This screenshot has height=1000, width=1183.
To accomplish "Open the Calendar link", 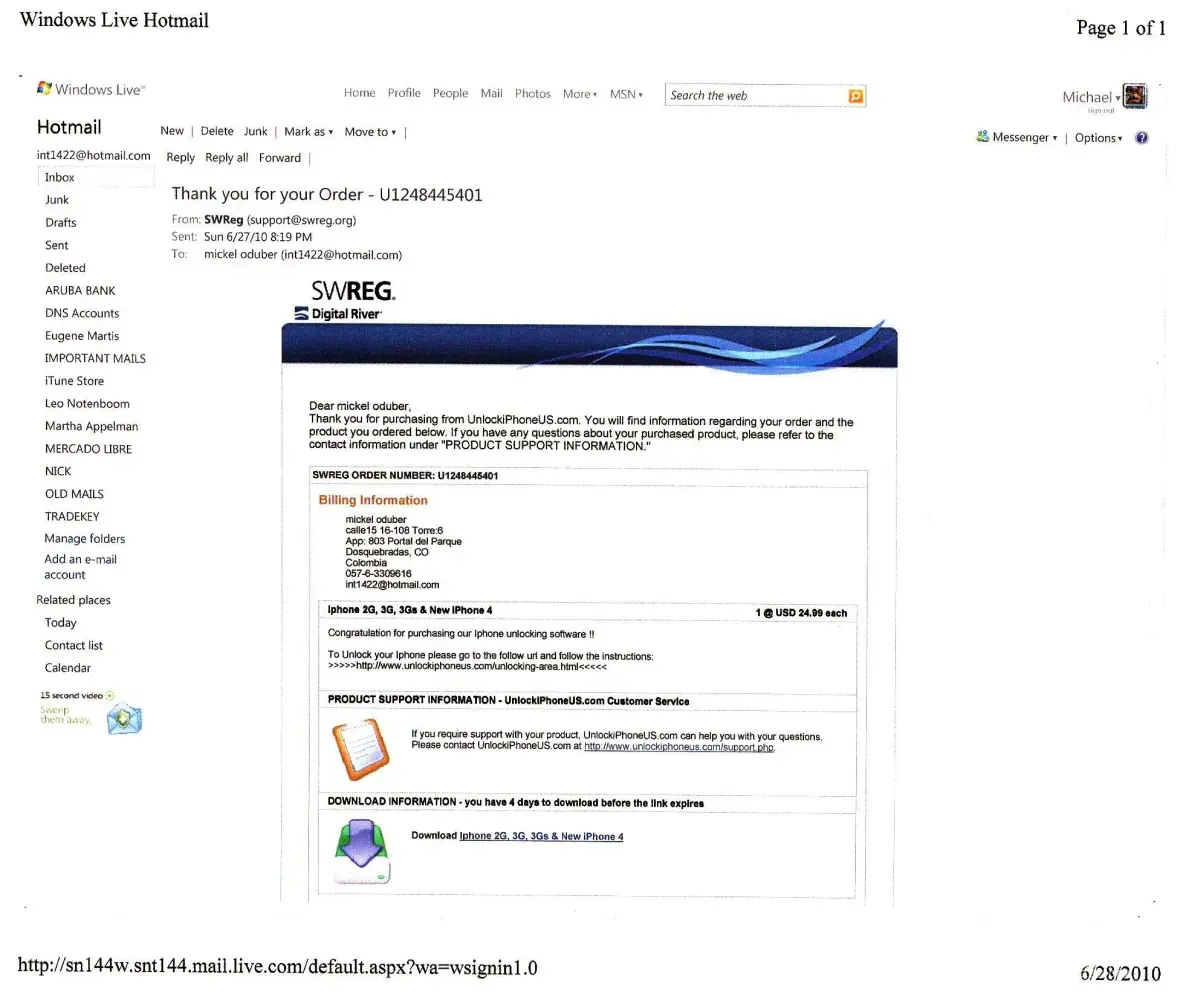I will (67, 667).
